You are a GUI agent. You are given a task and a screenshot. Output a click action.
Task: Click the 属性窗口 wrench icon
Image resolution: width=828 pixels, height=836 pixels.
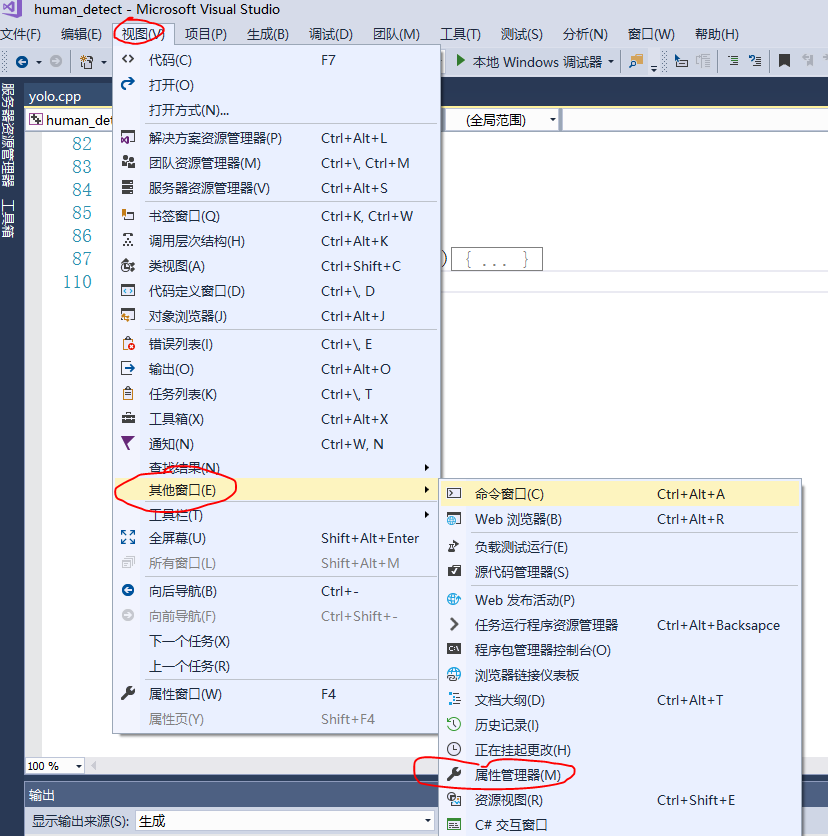click(128, 694)
